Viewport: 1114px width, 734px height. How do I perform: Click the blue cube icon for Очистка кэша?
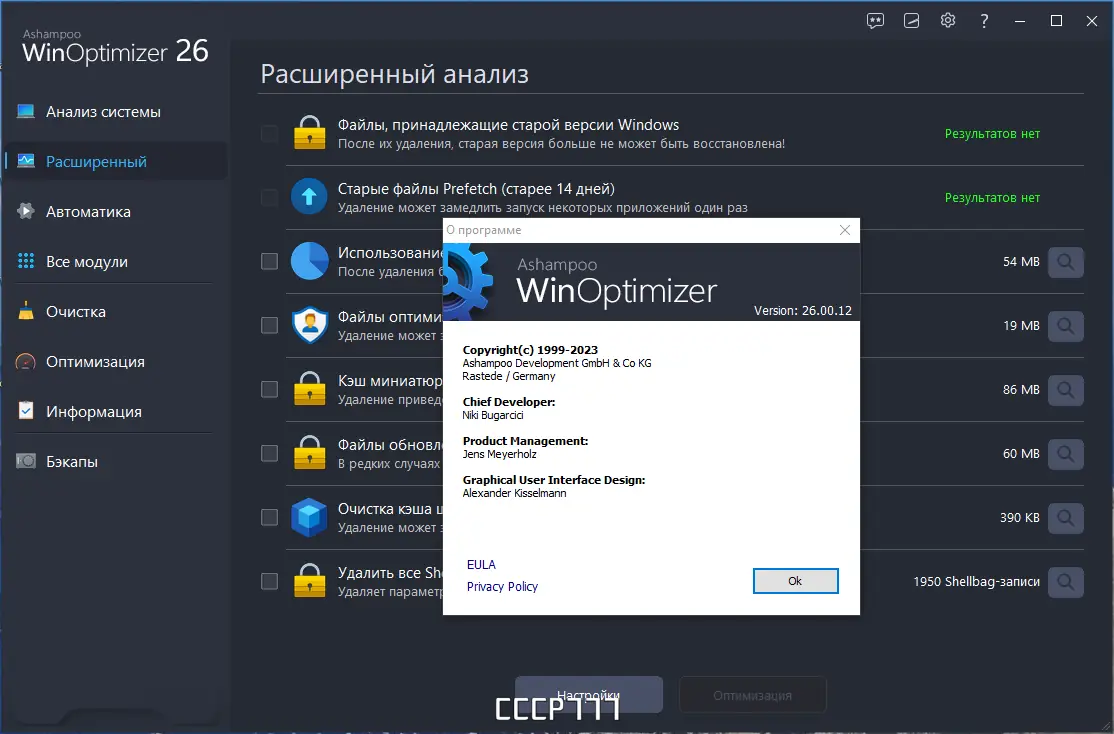tap(310, 517)
